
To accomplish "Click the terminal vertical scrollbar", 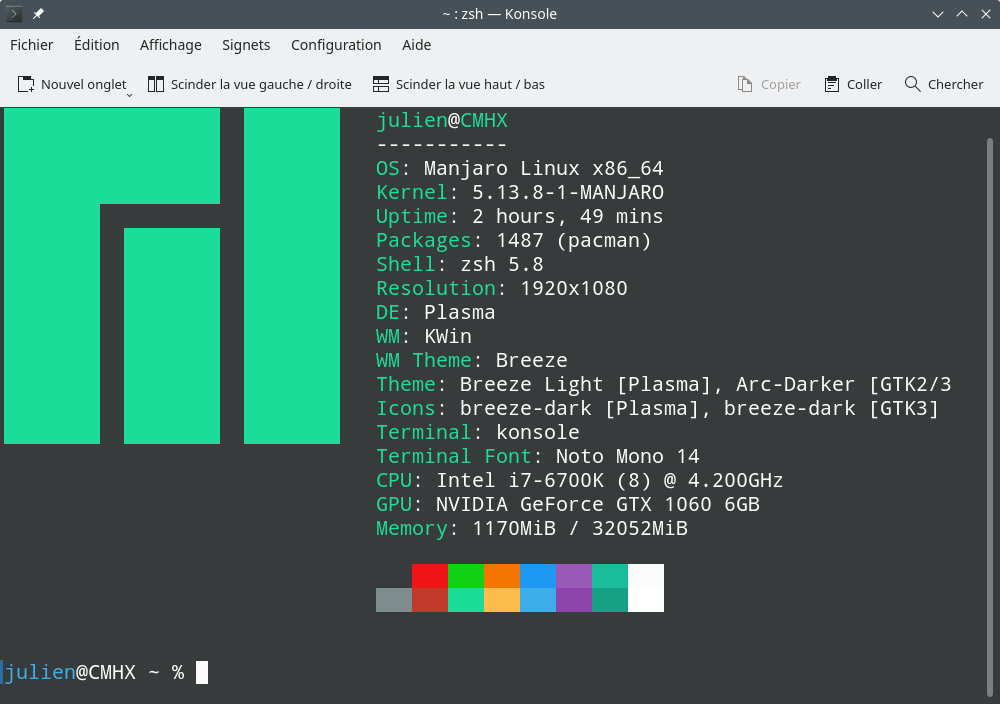I will click(x=990, y=418).
